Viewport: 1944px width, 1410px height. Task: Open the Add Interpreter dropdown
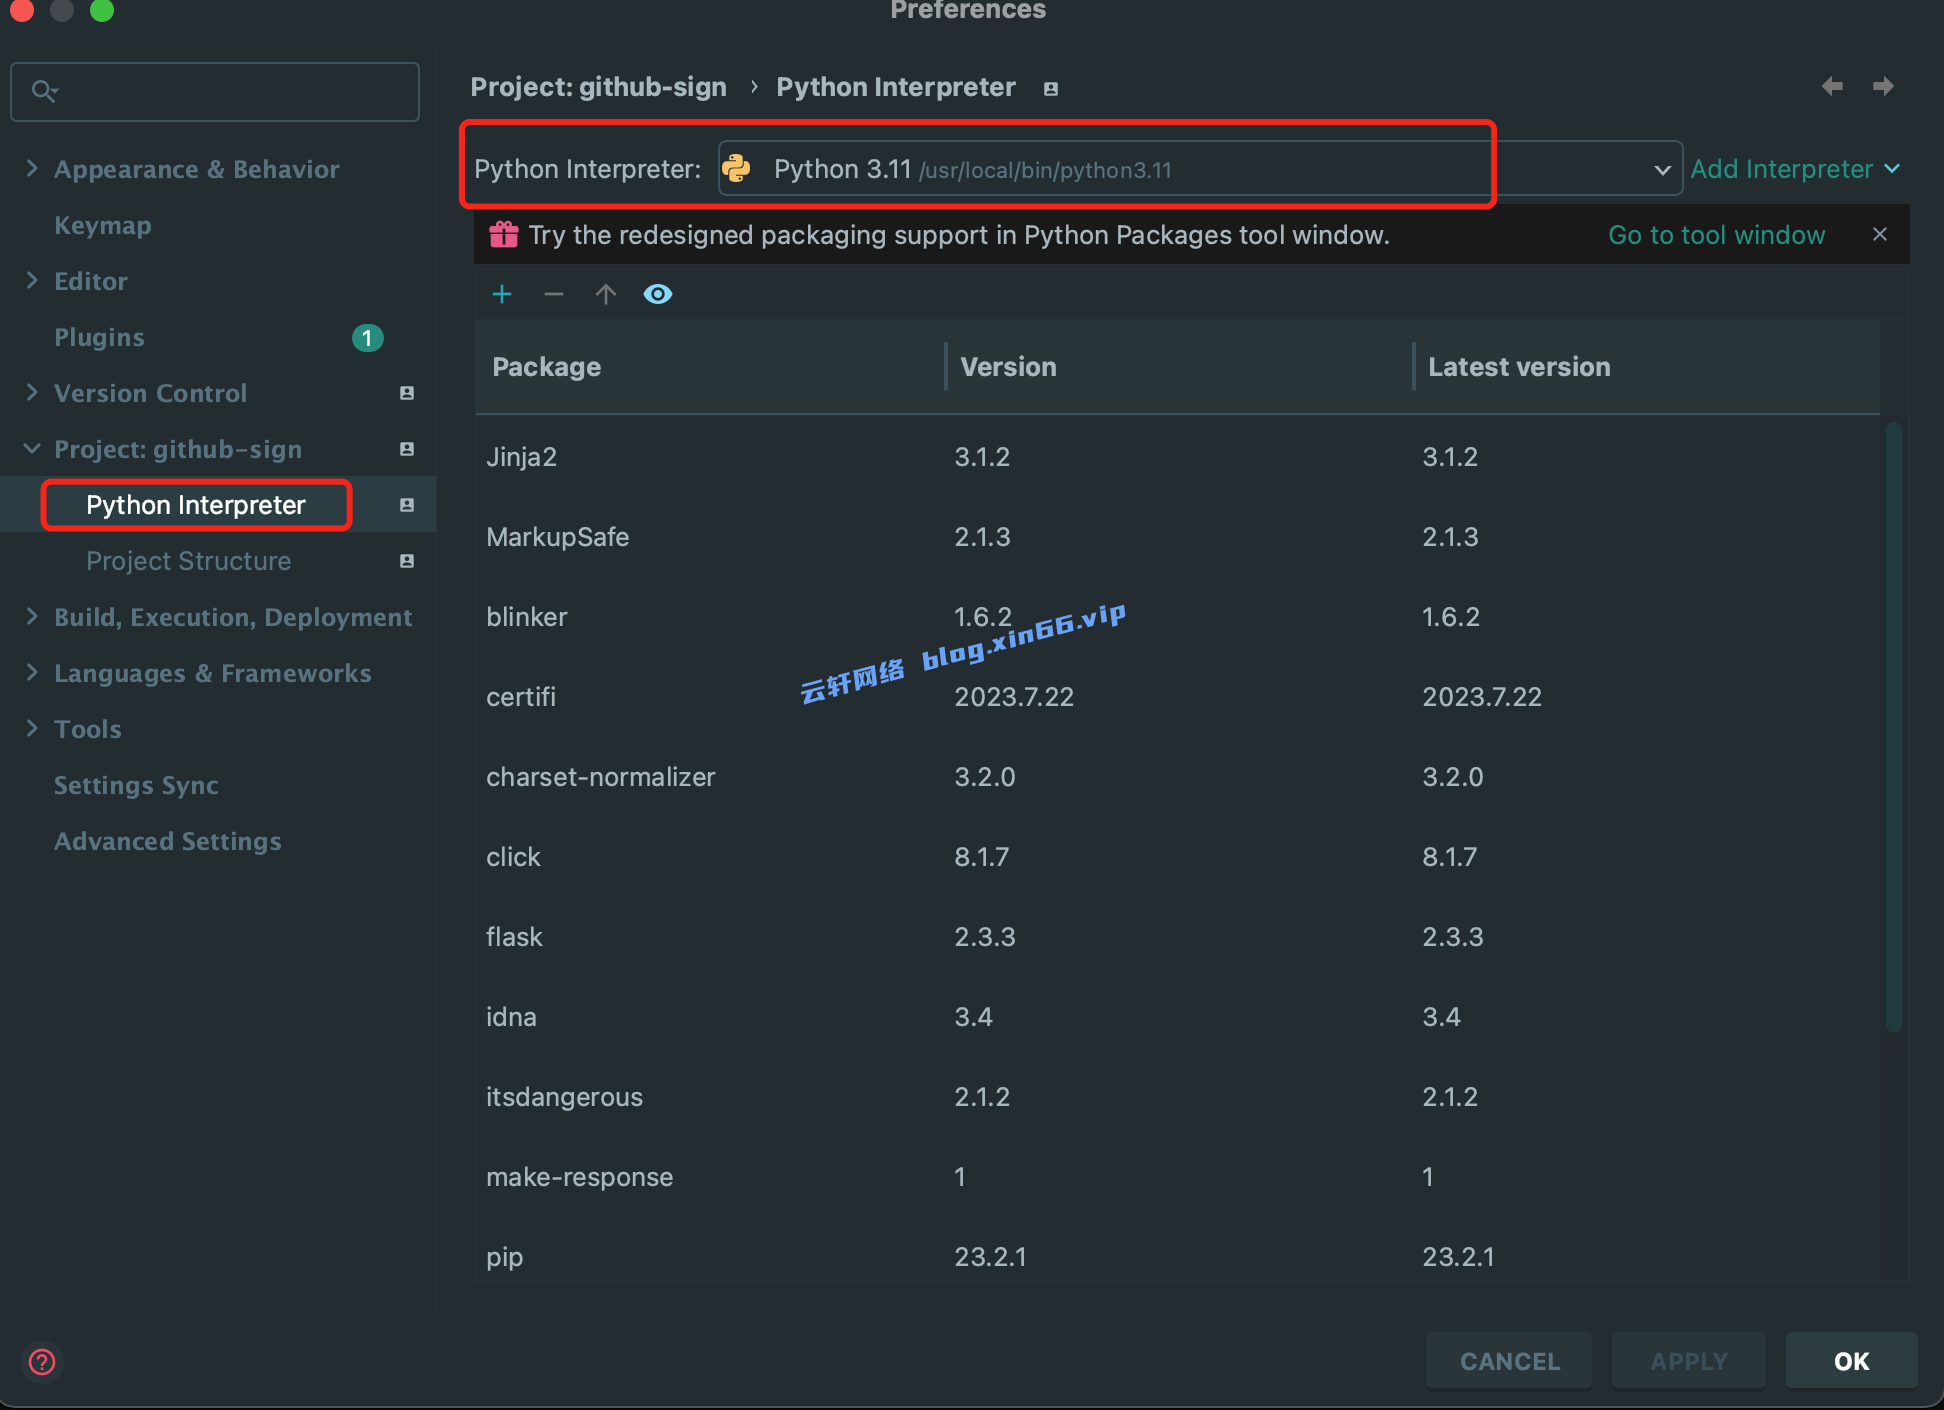pyautogui.click(x=1795, y=169)
